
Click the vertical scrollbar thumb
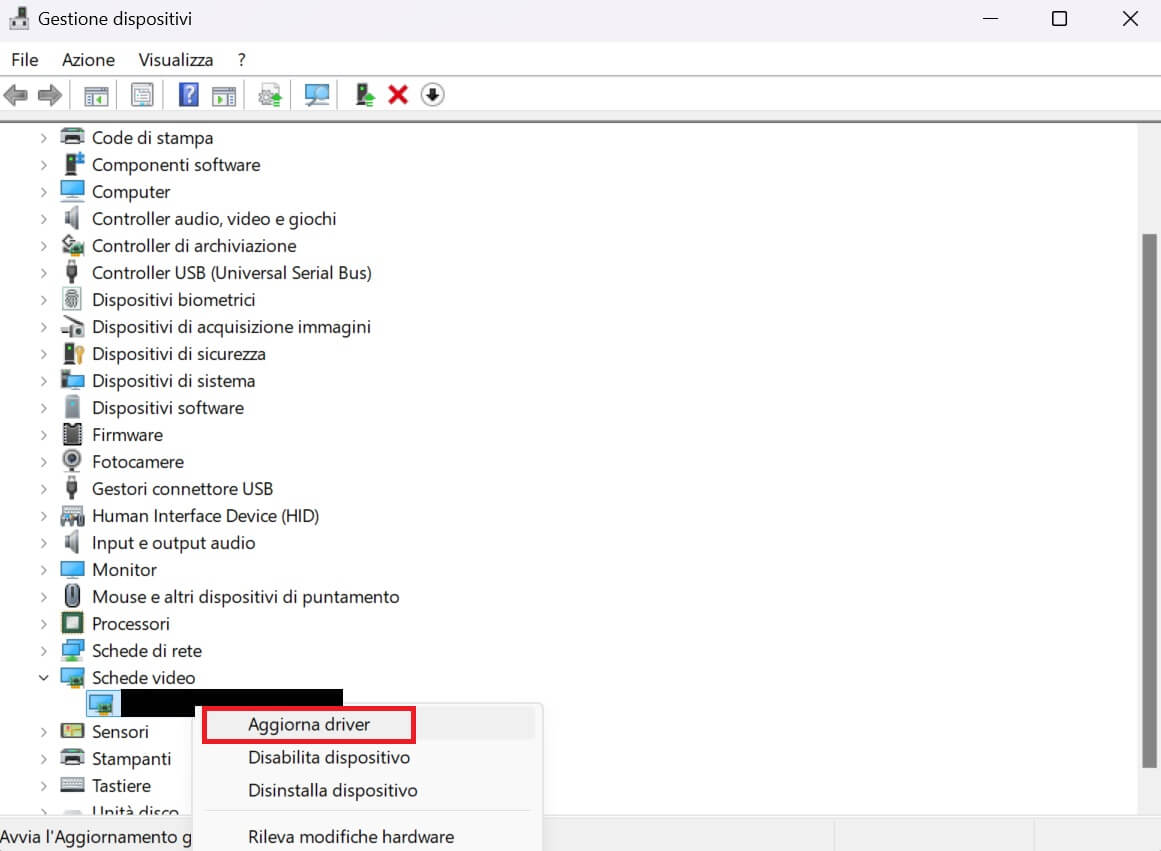[x=1149, y=501]
